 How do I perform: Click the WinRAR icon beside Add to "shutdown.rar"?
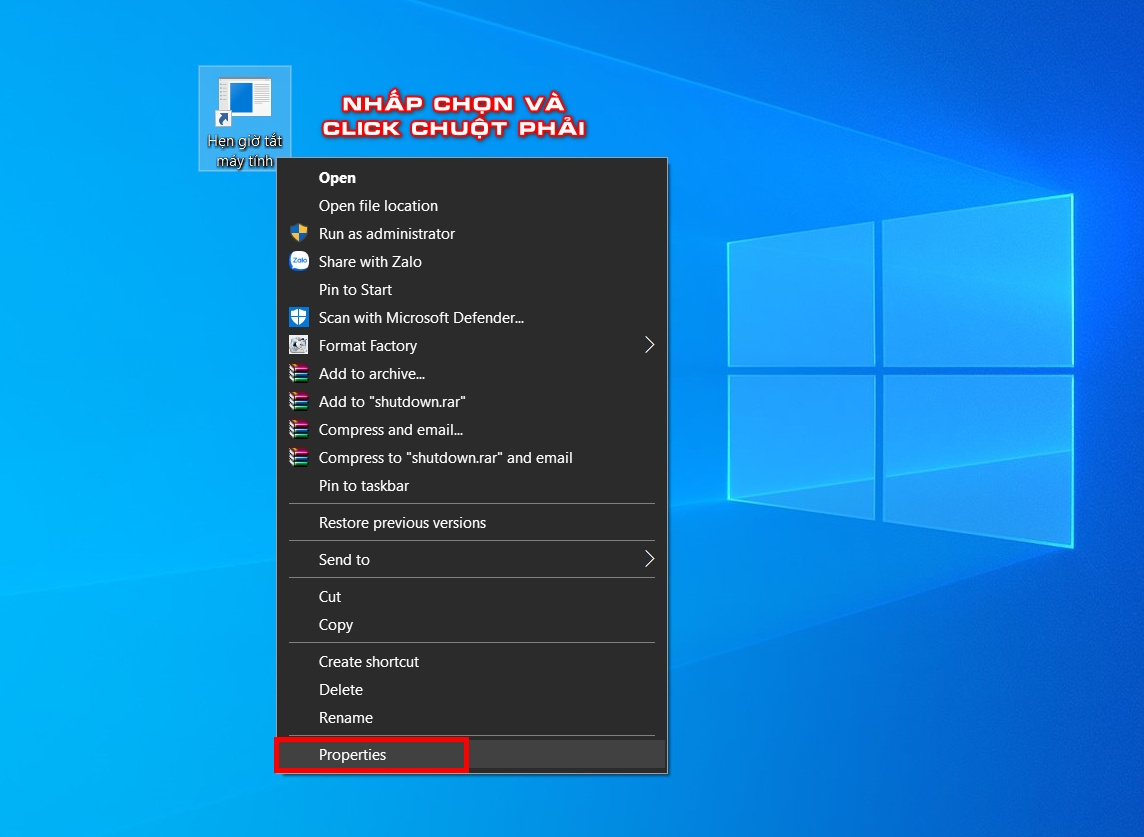tap(299, 401)
